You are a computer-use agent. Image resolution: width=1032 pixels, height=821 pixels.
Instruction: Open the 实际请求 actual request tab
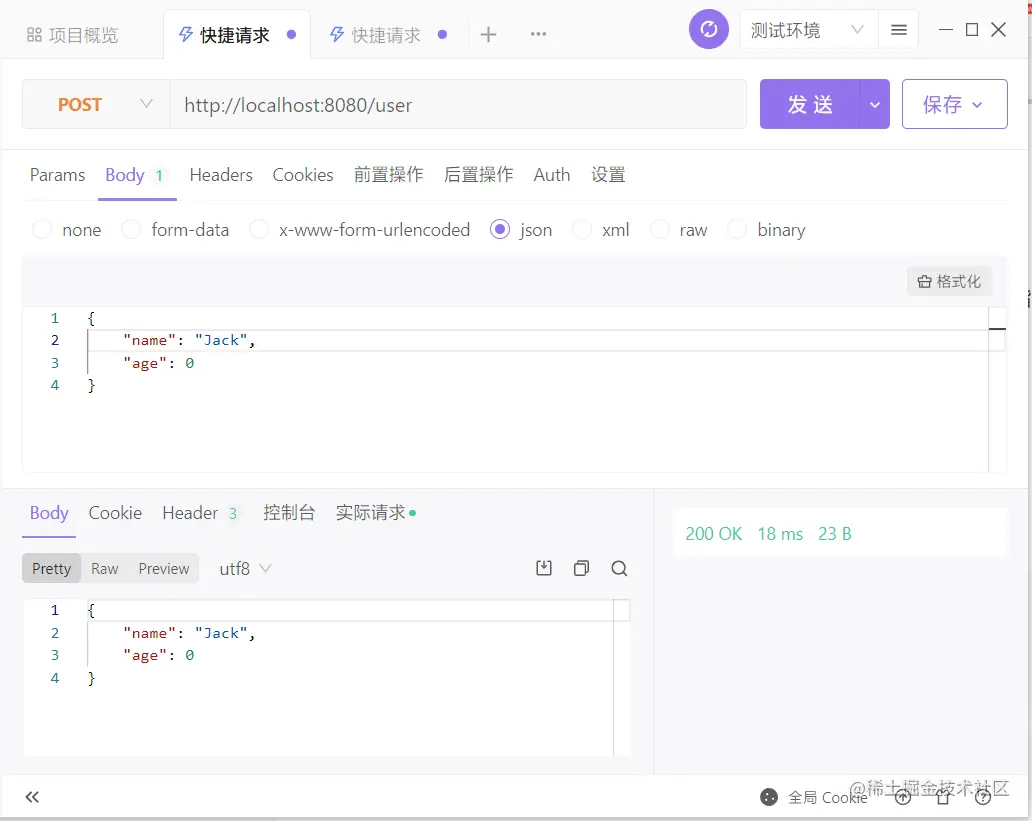(375, 513)
